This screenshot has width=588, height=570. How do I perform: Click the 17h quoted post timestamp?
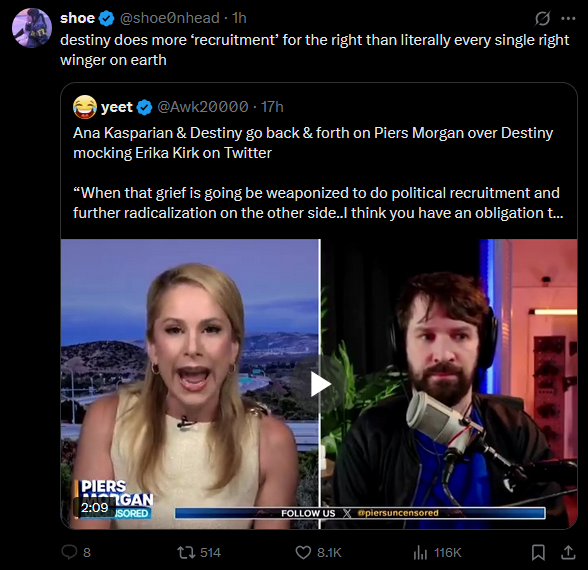[x=272, y=107]
